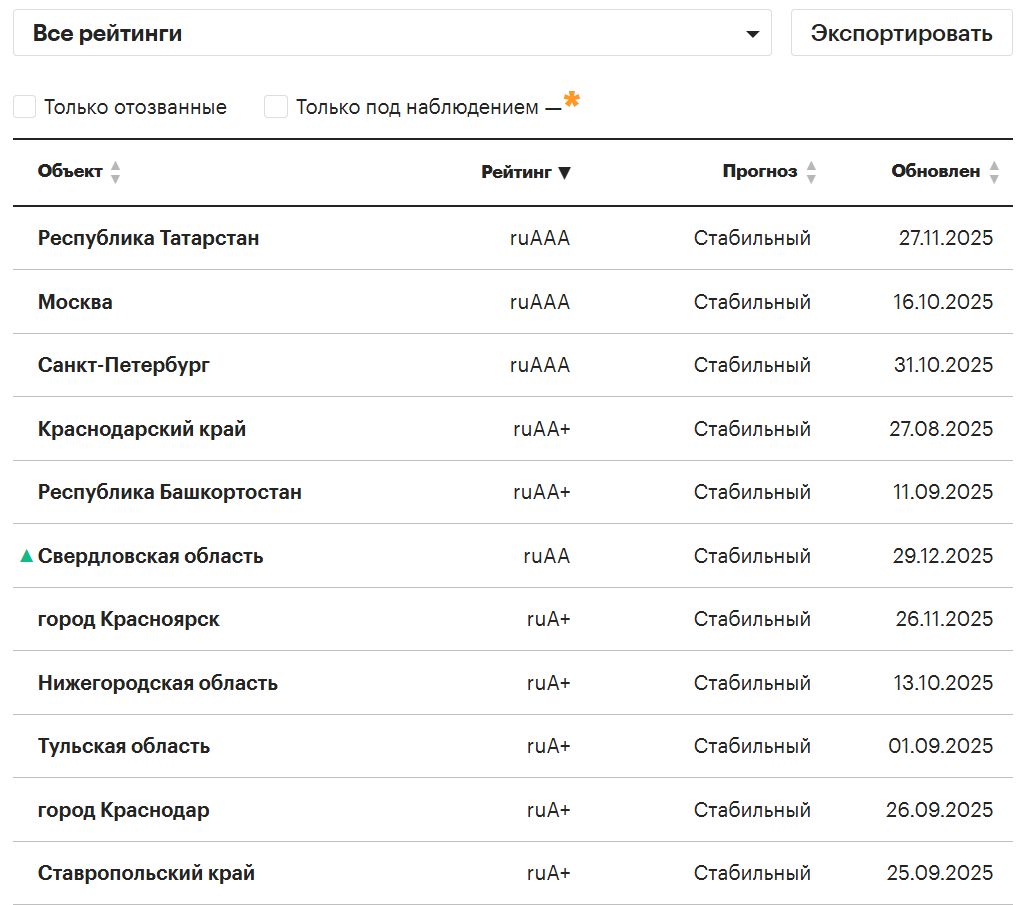Click sort arrows next to Прогноз header
The image size is (1027, 905).
click(x=811, y=172)
